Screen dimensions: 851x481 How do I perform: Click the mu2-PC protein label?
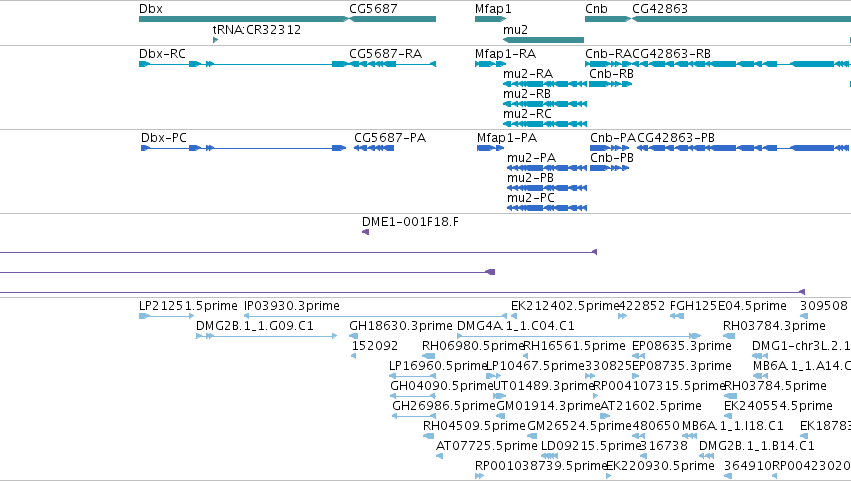tap(531, 198)
